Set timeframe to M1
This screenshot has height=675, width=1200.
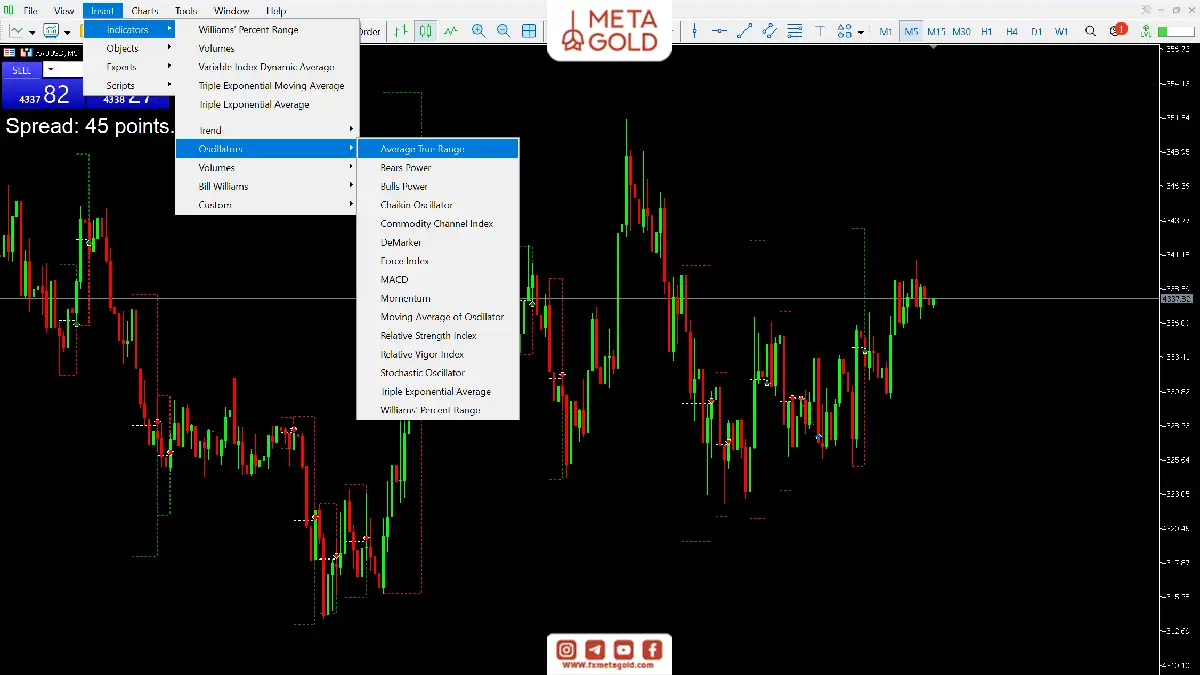point(886,31)
